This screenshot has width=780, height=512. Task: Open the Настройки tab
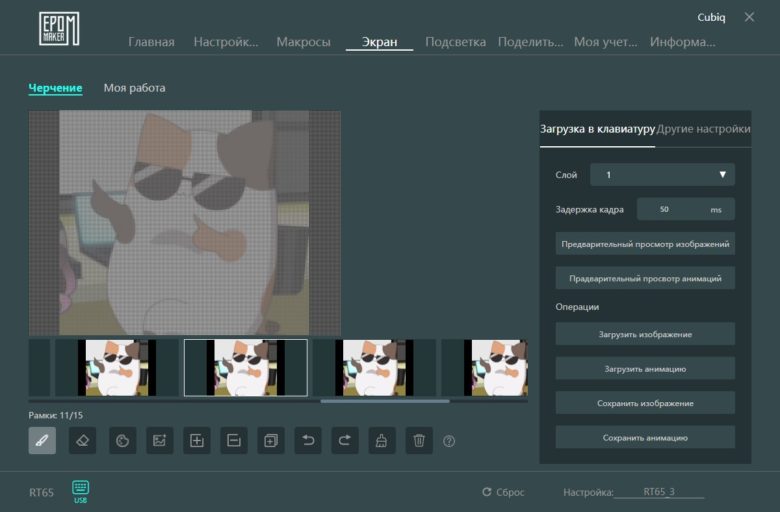(226, 42)
